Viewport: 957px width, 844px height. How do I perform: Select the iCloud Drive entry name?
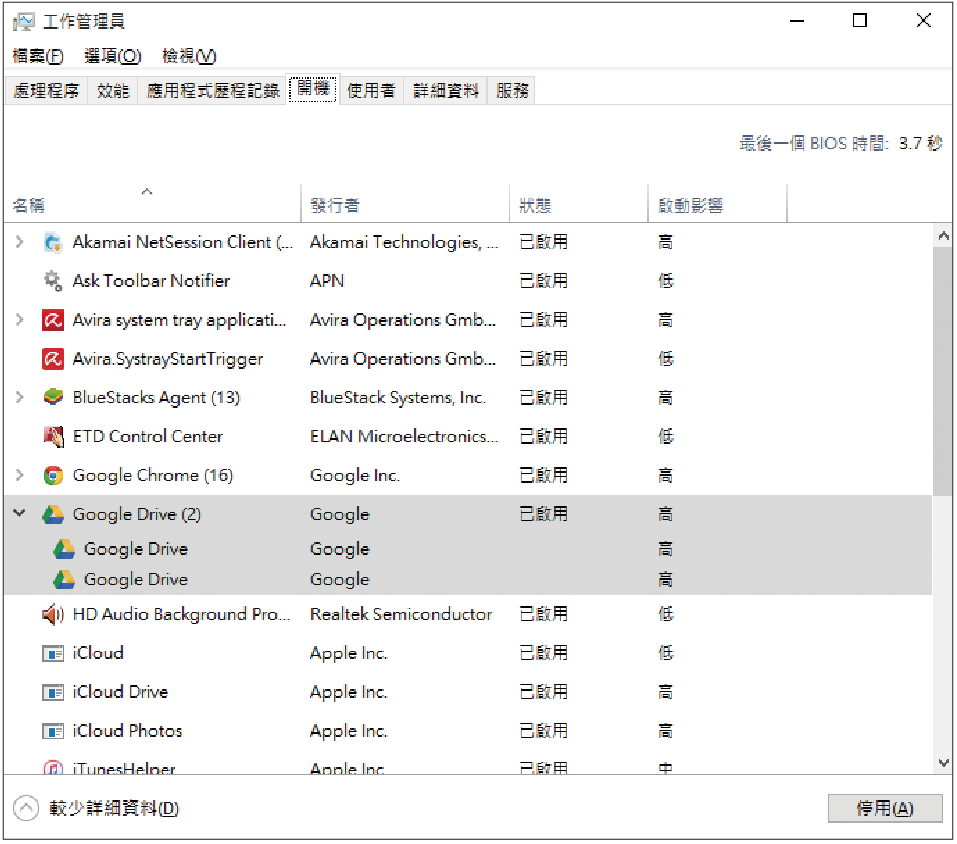120,692
